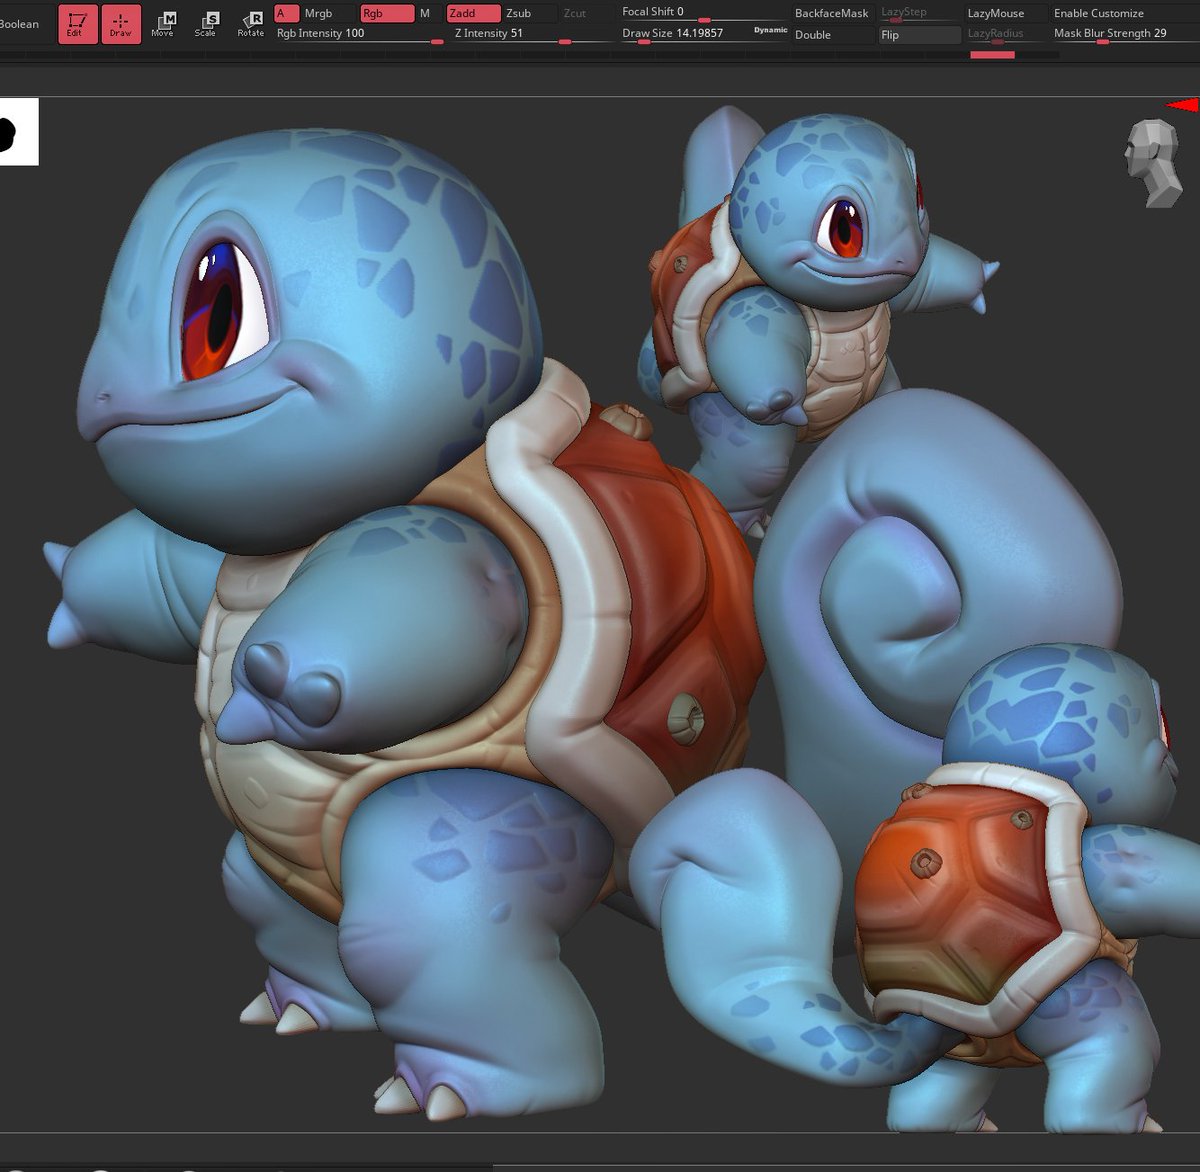Adjust the LazyRadius slider
This screenshot has width=1200, height=1172.
coord(1005,35)
